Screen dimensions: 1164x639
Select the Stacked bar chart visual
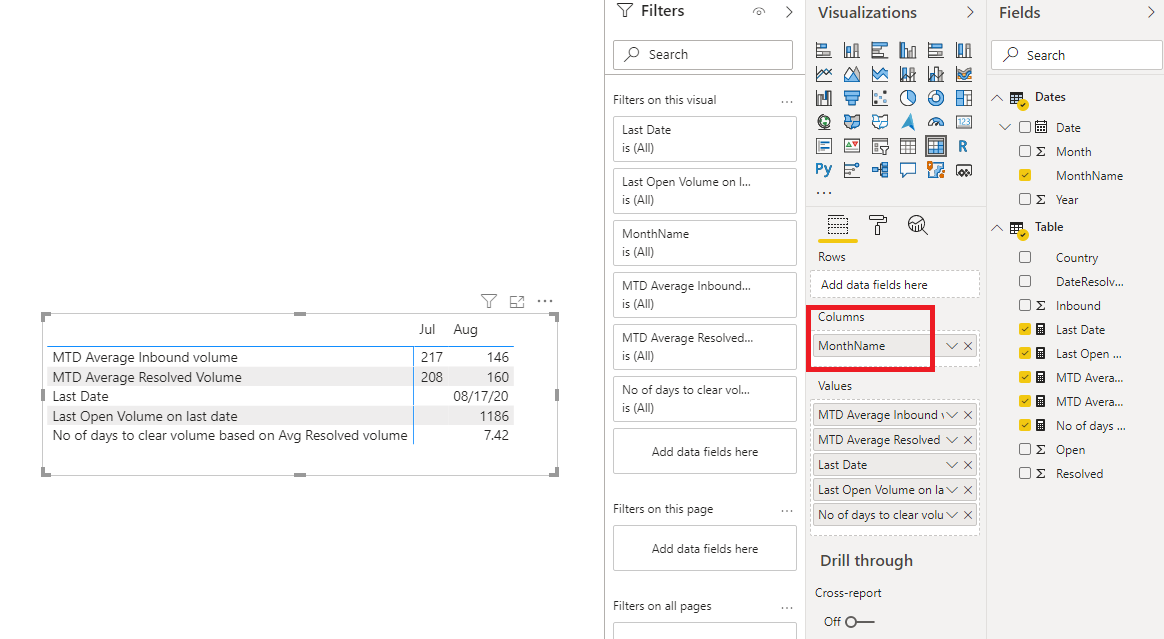click(823, 50)
